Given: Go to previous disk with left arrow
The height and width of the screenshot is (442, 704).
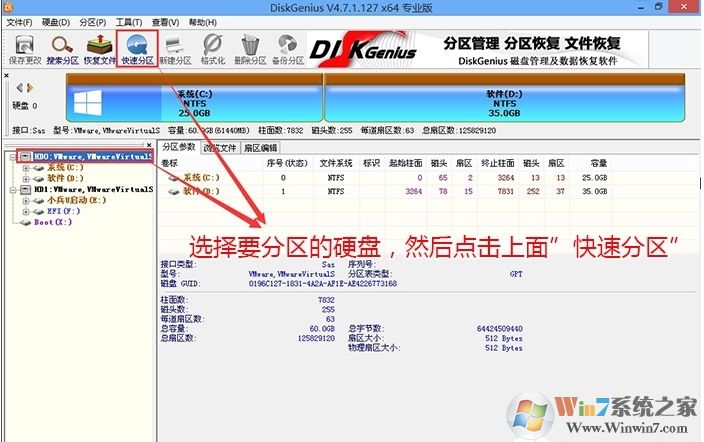Looking at the screenshot, I should 19,88.
